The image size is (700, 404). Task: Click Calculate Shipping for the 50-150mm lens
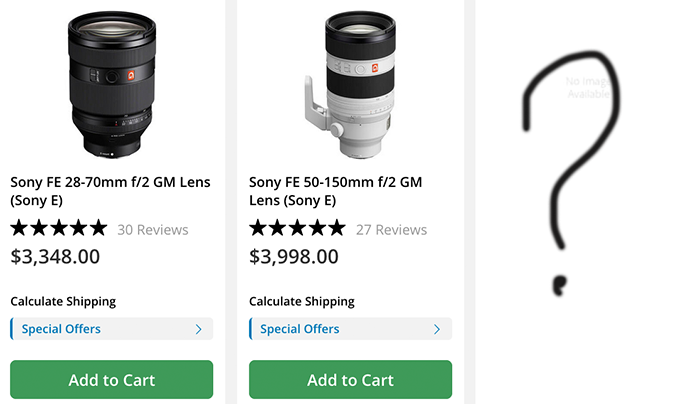(302, 301)
